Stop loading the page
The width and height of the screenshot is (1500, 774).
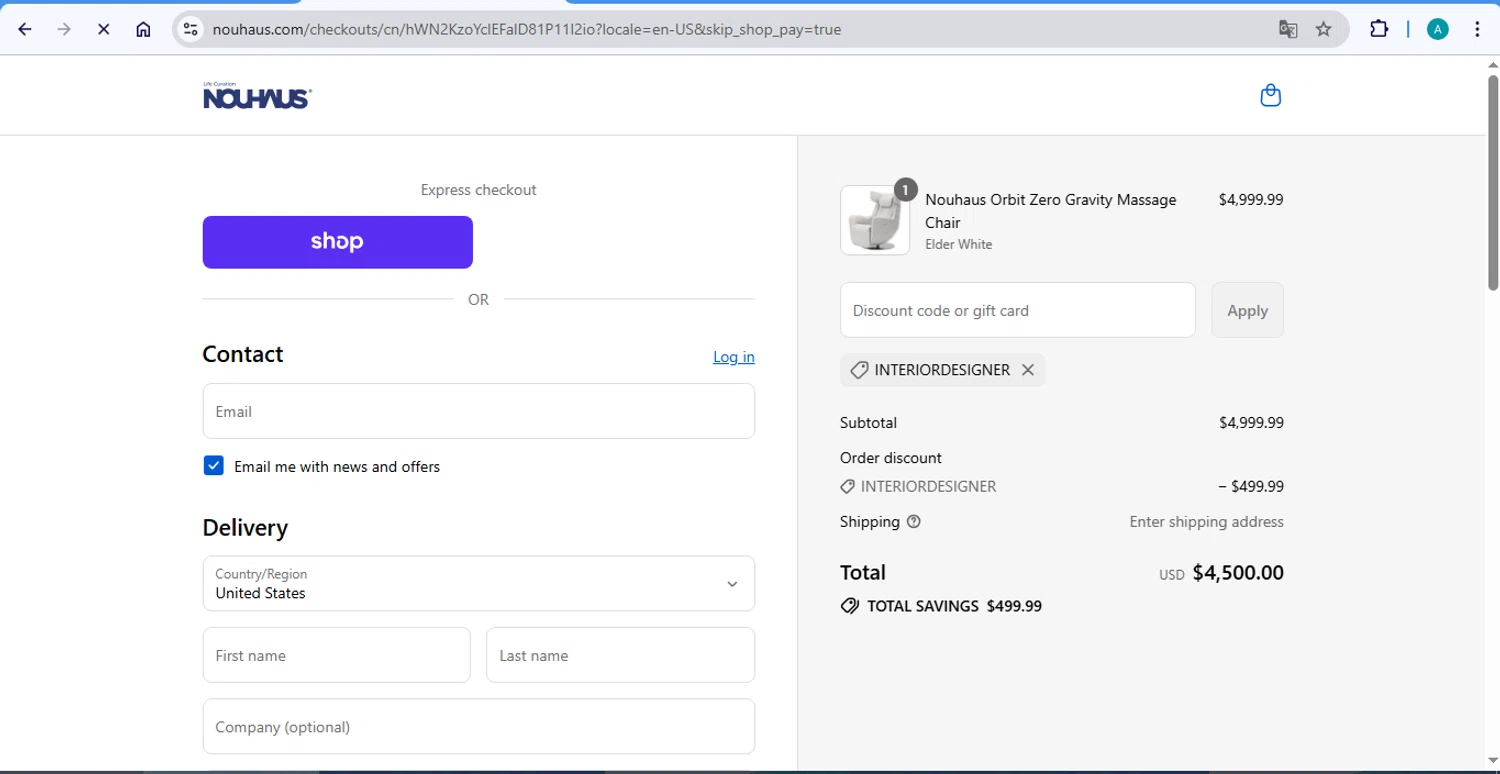(103, 29)
